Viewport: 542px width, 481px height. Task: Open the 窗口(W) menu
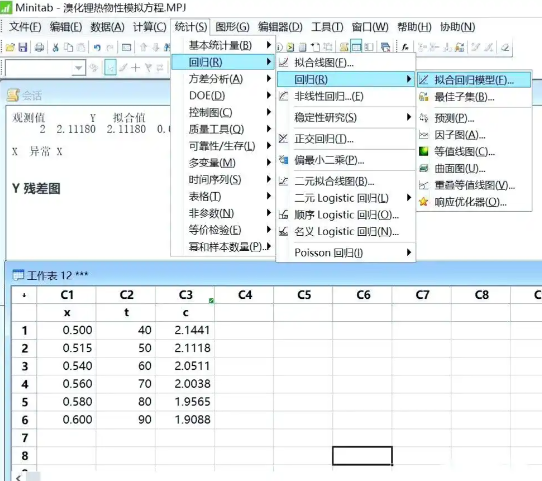(370, 27)
